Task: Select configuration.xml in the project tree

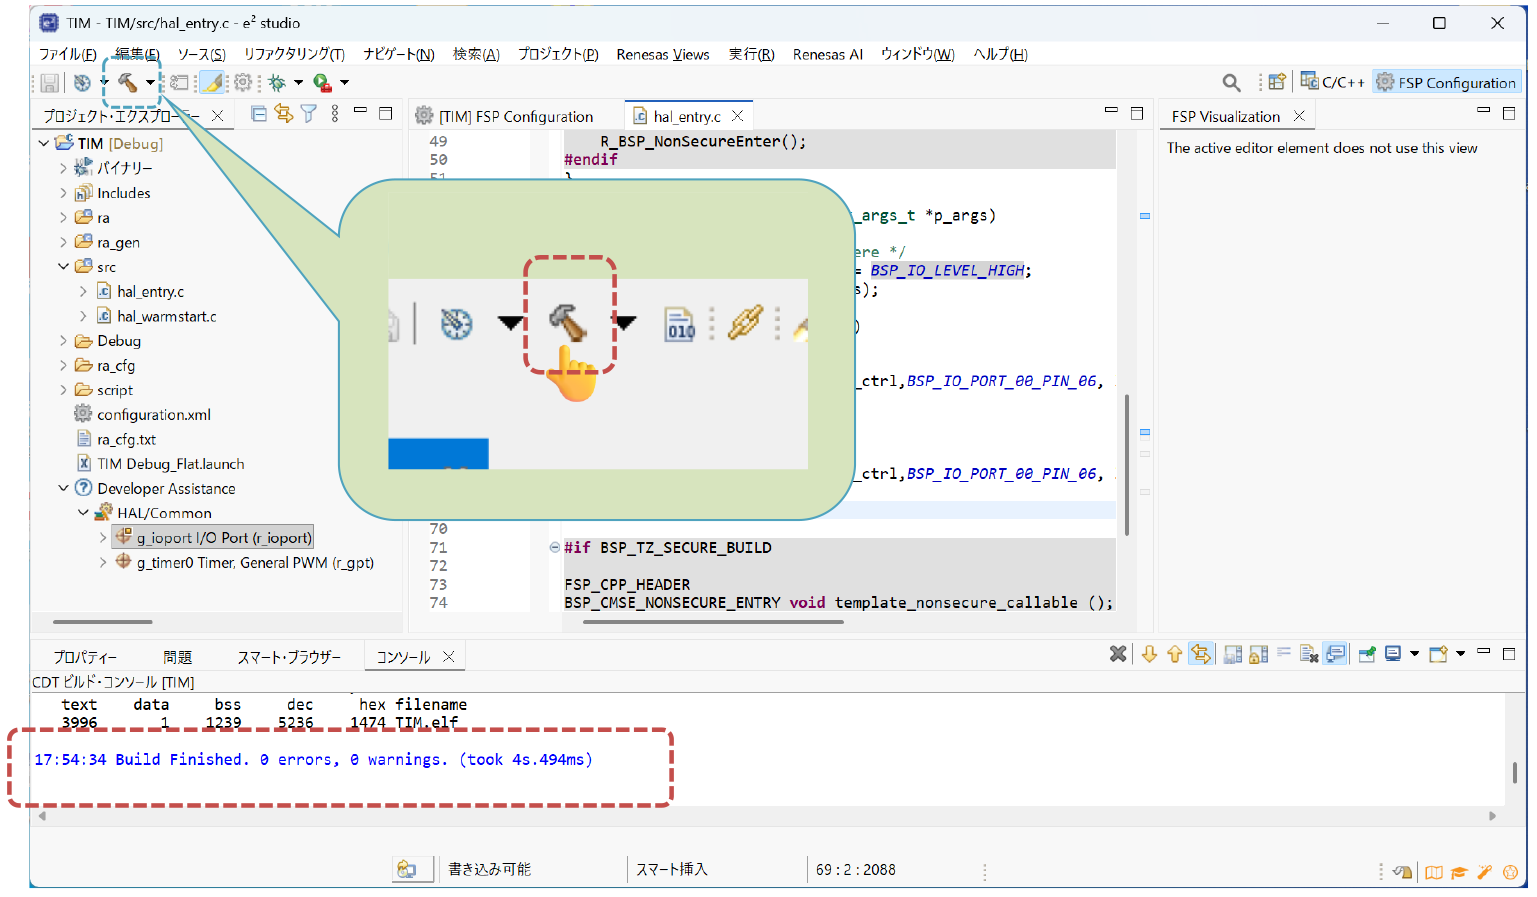Action: coord(153,415)
